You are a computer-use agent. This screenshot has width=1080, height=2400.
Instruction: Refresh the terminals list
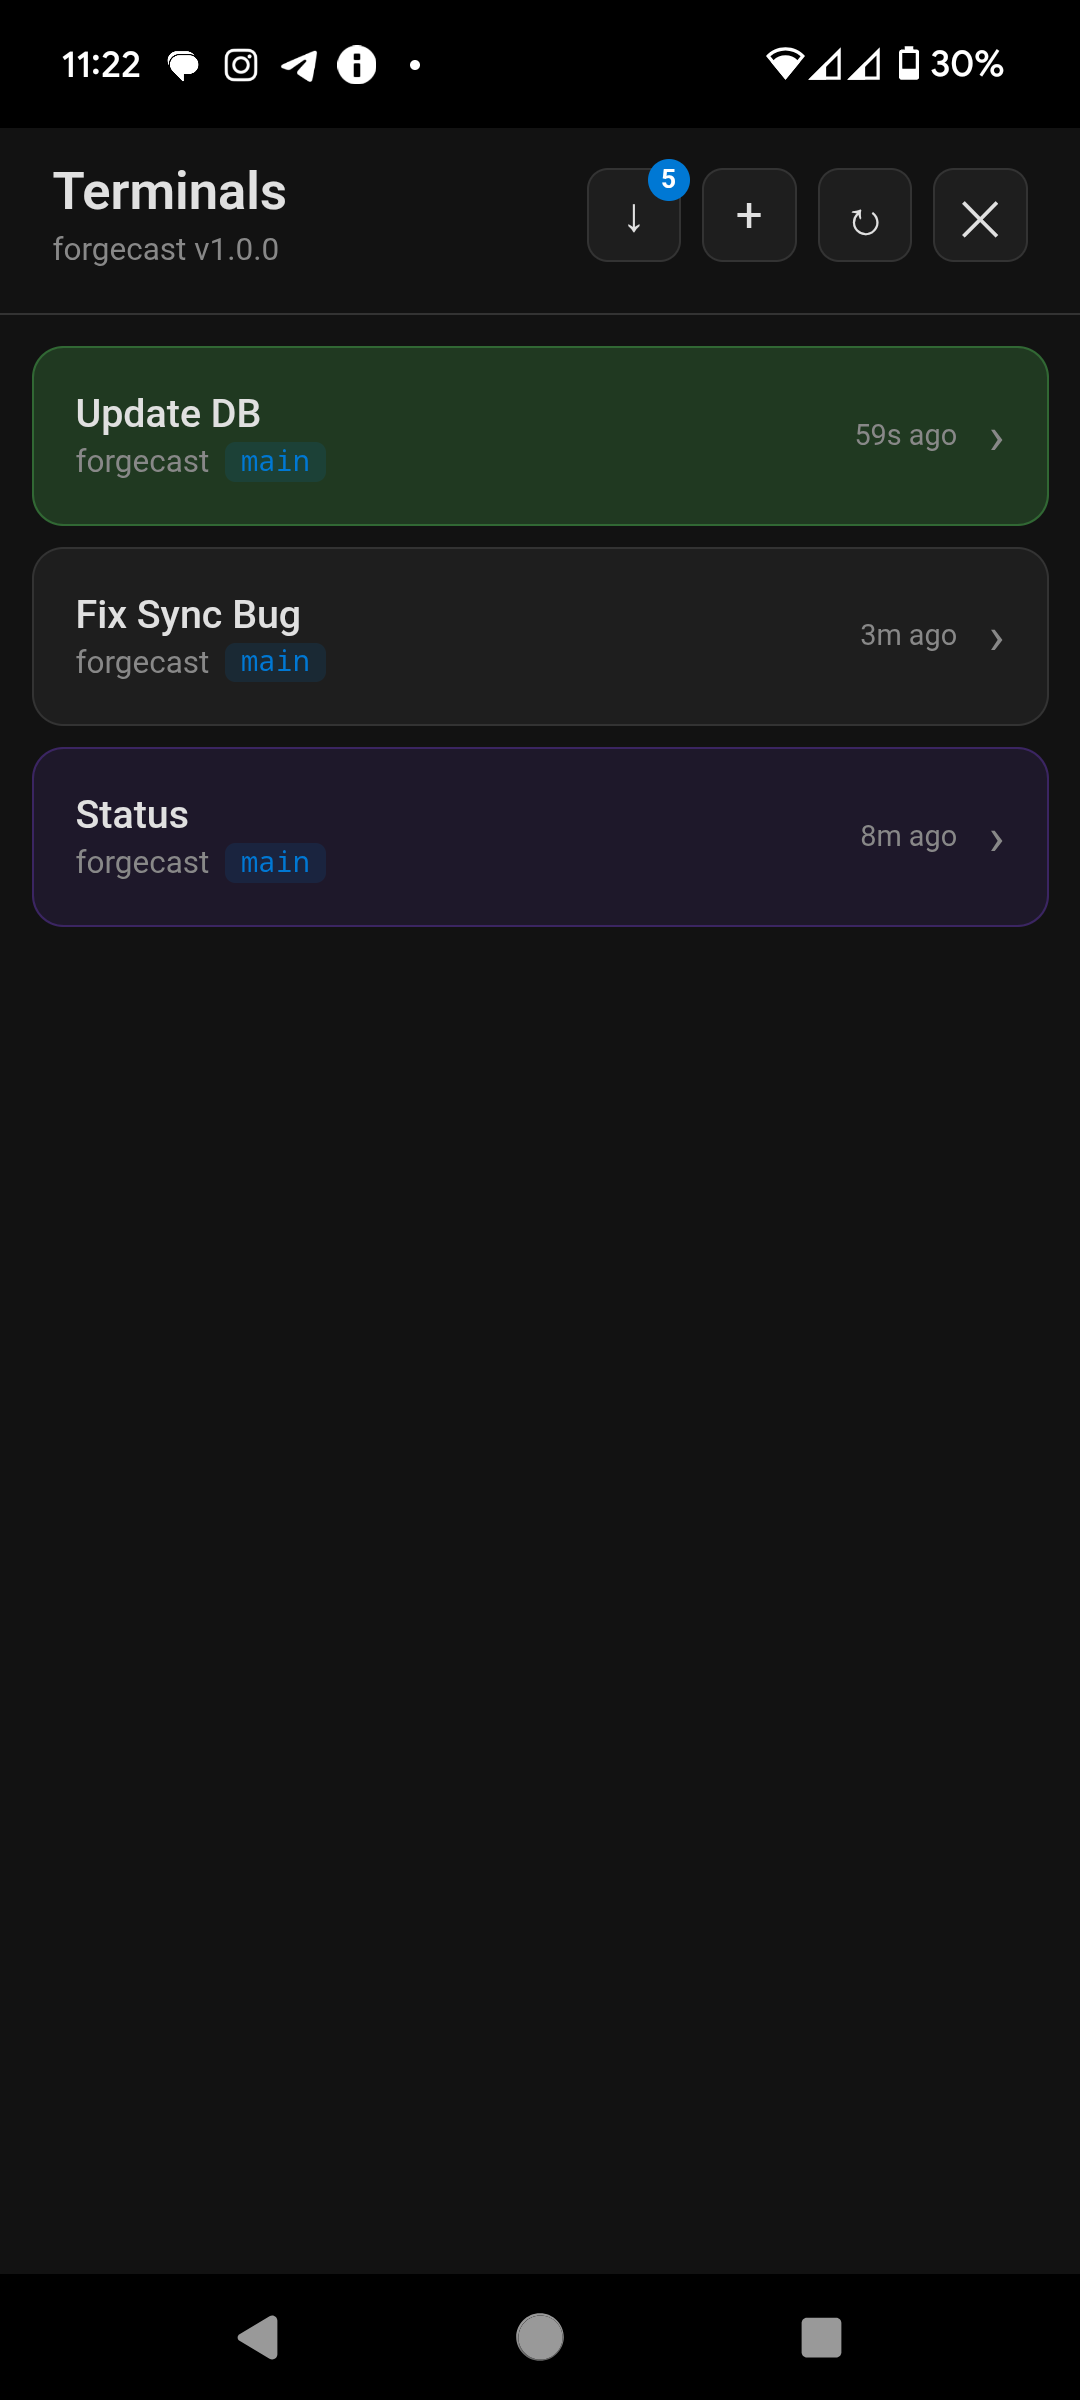(864, 215)
